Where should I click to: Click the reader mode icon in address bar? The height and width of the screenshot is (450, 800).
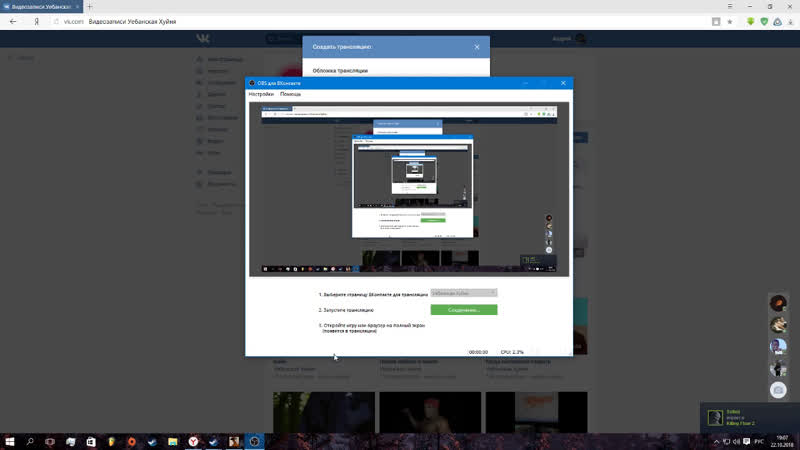(x=716, y=21)
